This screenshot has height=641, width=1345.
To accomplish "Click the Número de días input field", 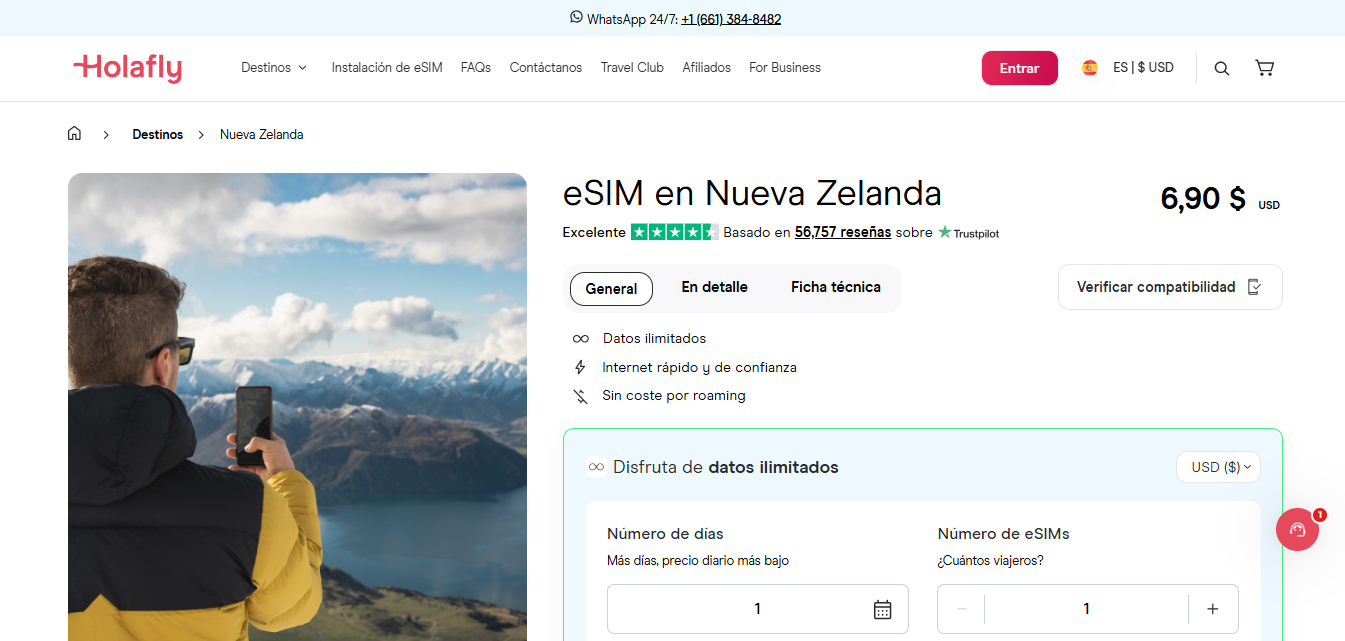I will (758, 609).
